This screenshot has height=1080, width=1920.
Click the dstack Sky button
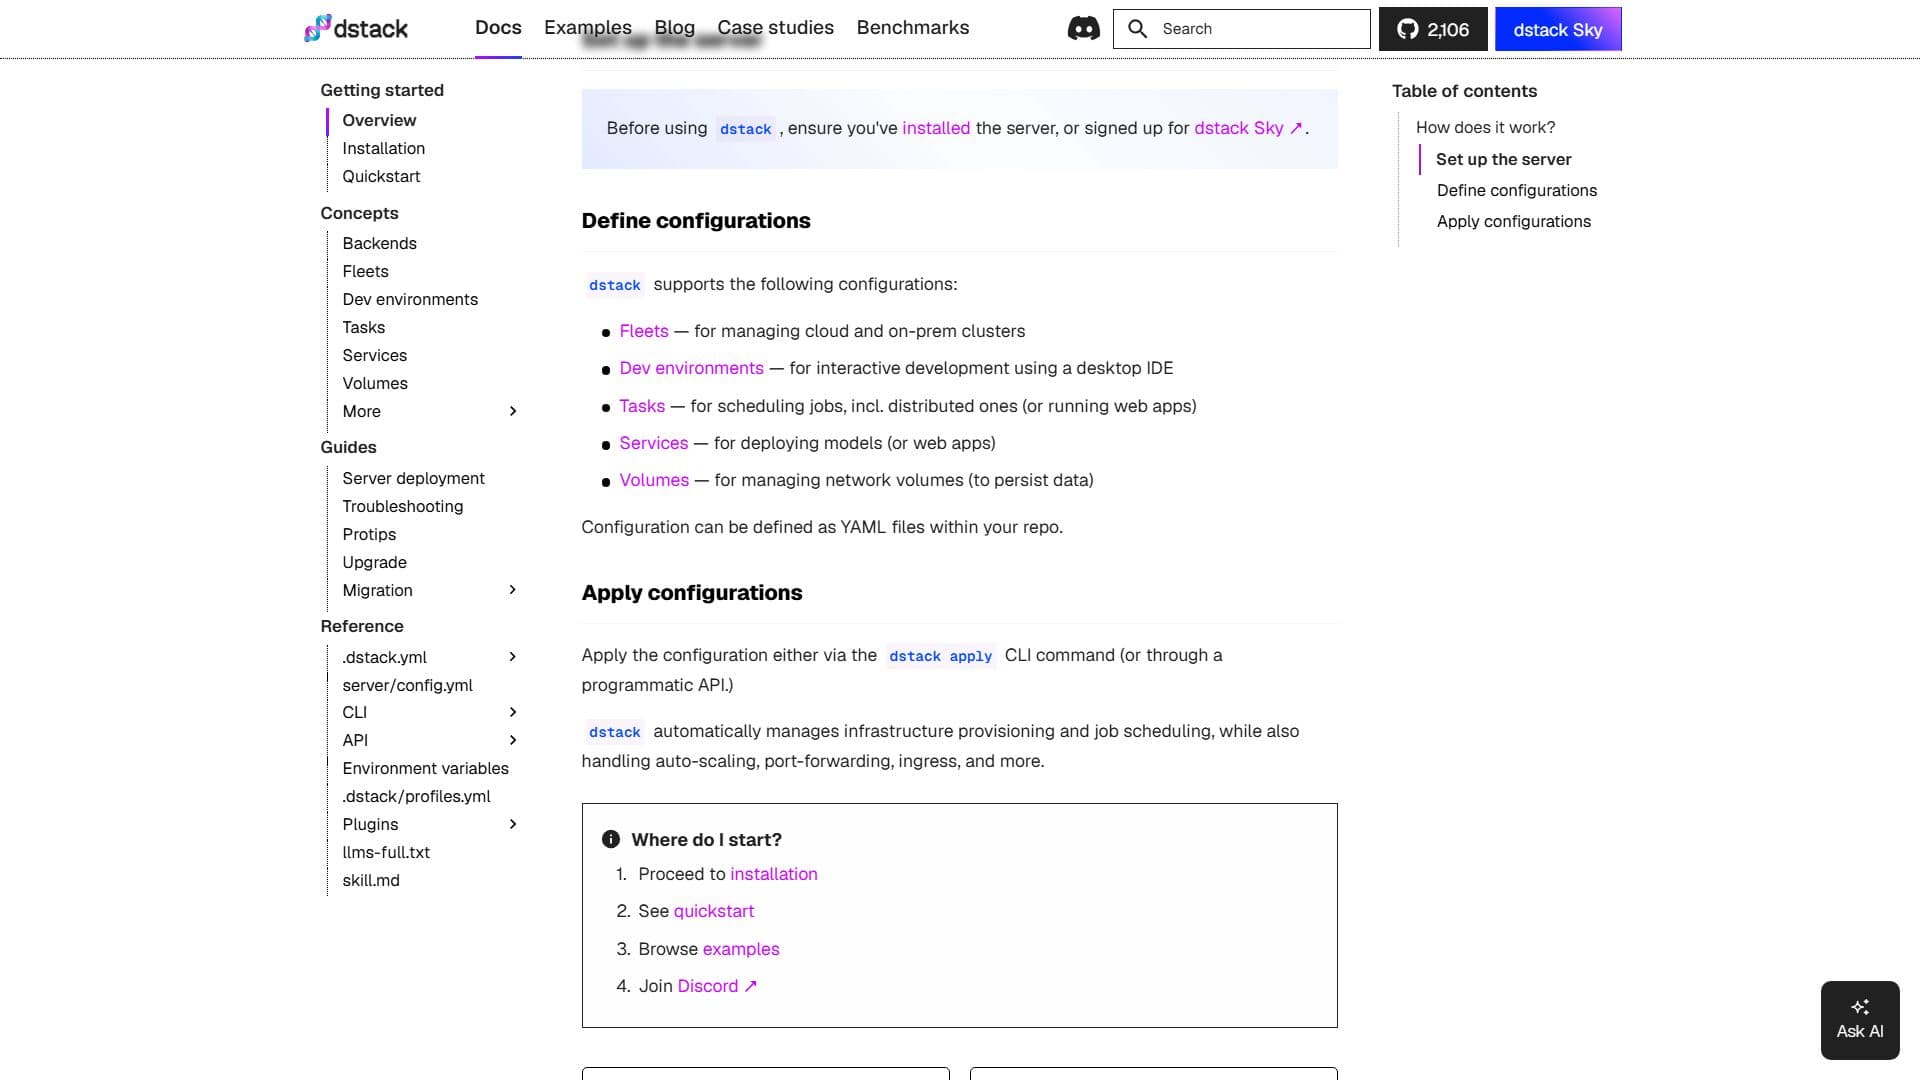click(1558, 29)
